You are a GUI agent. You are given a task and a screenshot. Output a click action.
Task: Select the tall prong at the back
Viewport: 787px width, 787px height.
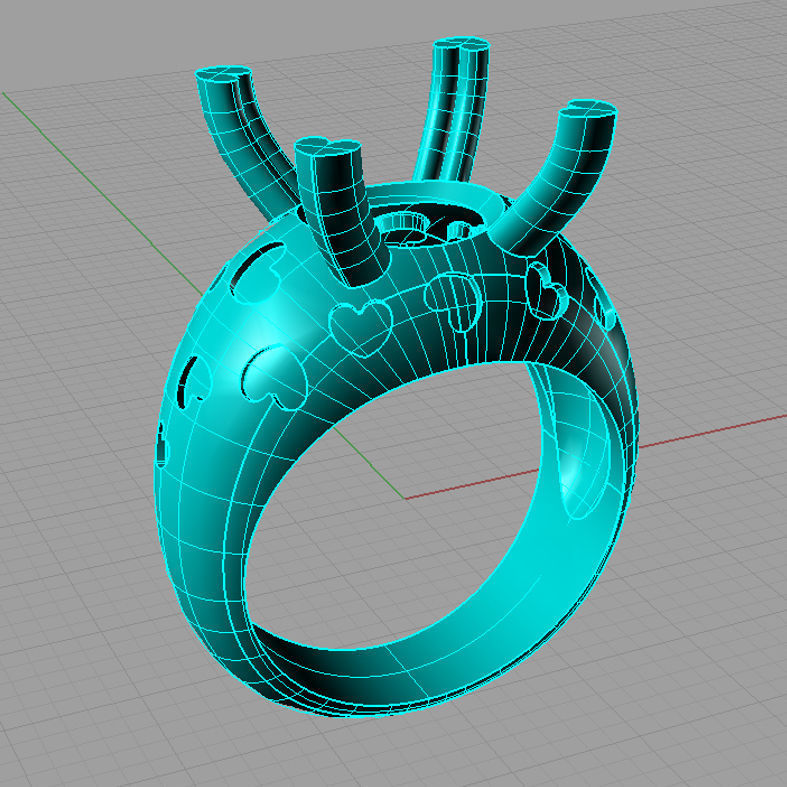click(454, 108)
